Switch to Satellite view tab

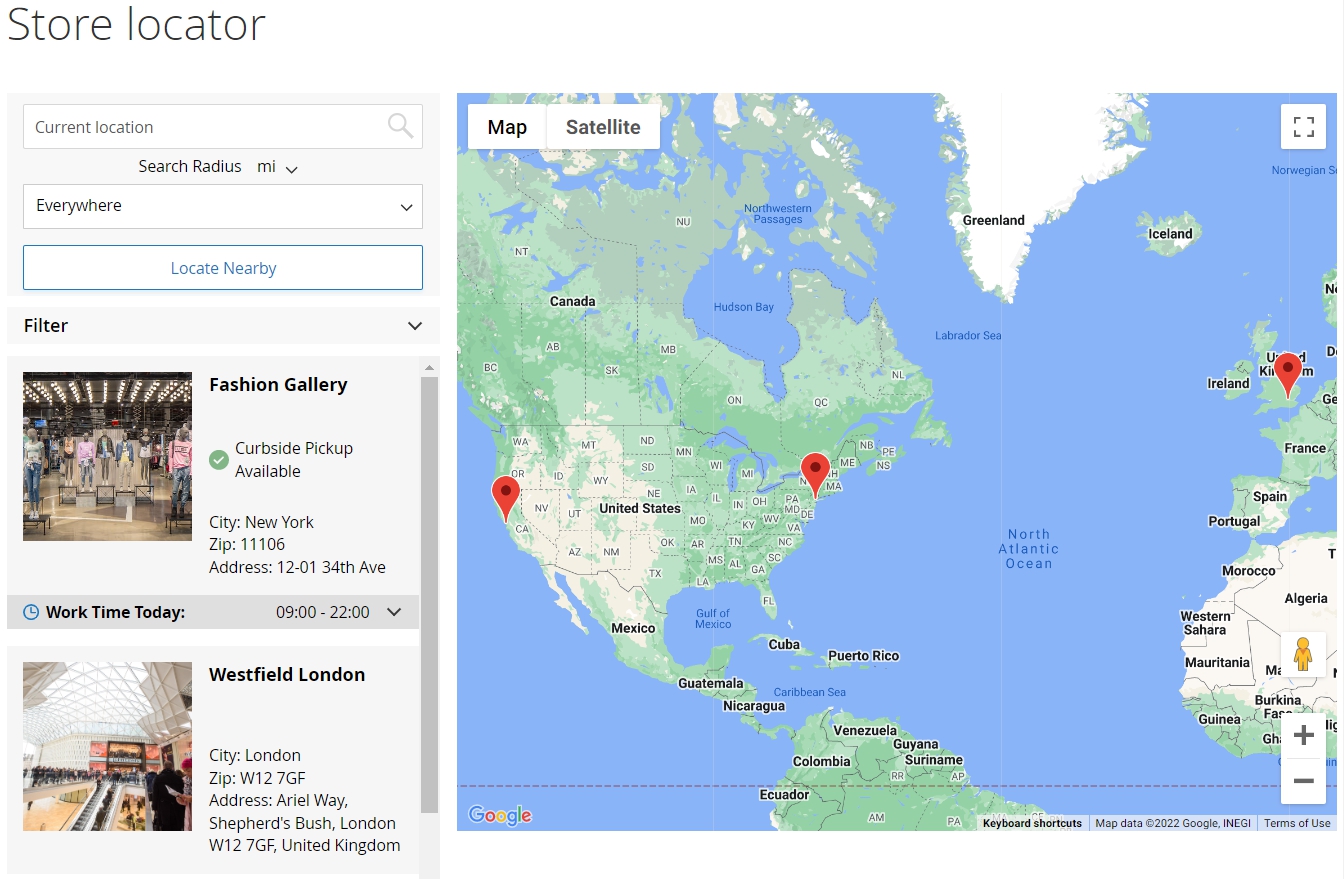[x=603, y=127]
